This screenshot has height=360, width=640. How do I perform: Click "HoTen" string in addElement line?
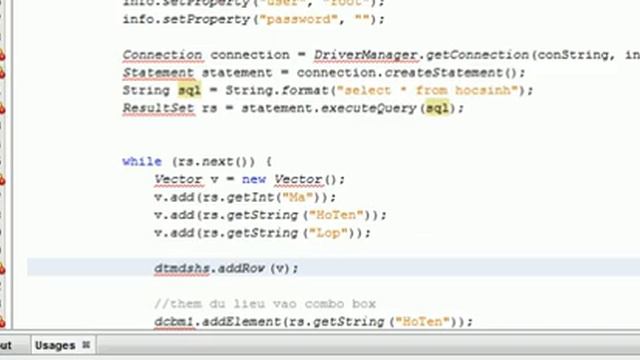point(422,322)
